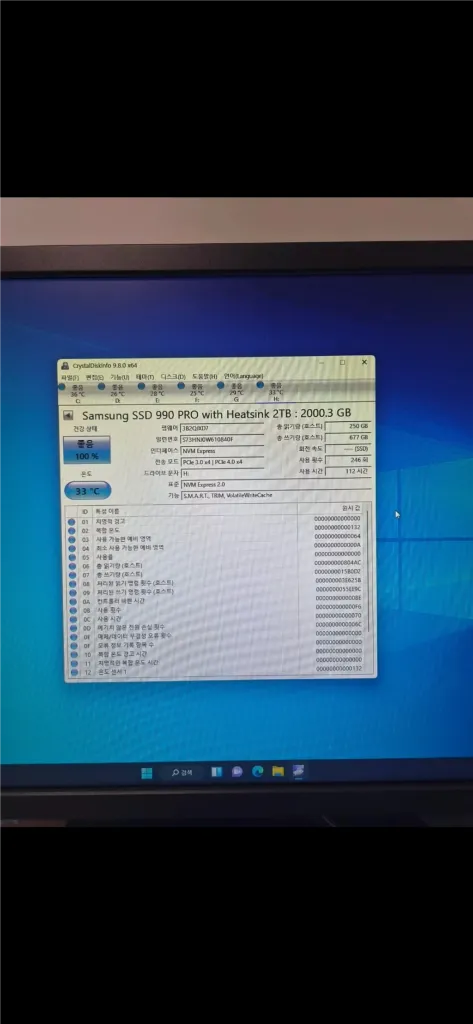Click the taskbar 검색 search box
The image size is (473, 1024).
tap(182, 773)
